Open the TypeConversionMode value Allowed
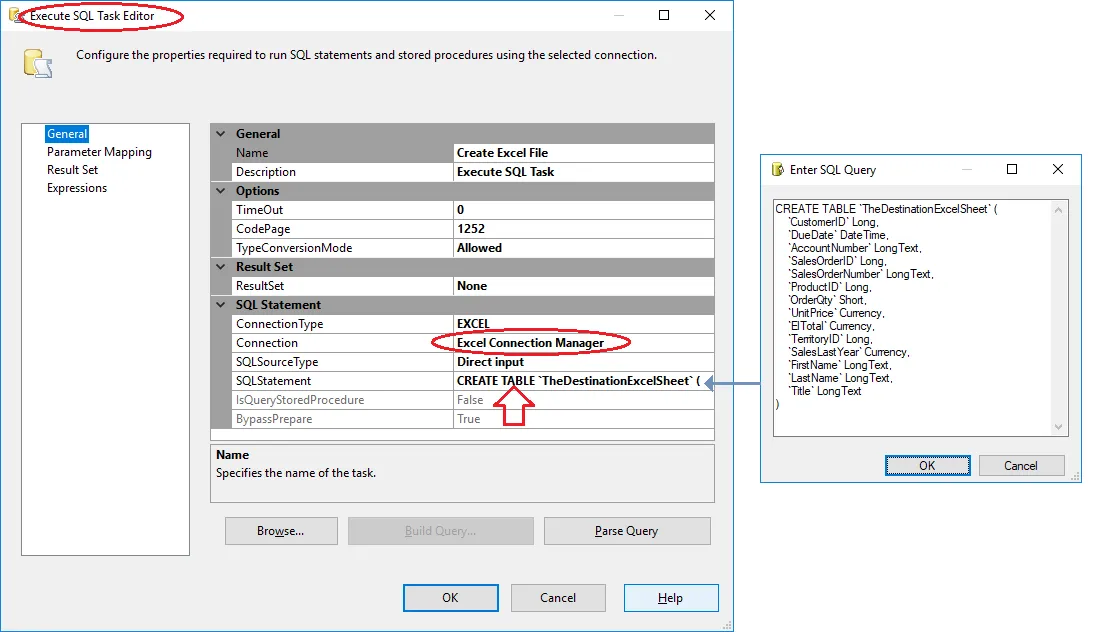Image resolution: width=1104 pixels, height=632 pixels. [x=584, y=248]
